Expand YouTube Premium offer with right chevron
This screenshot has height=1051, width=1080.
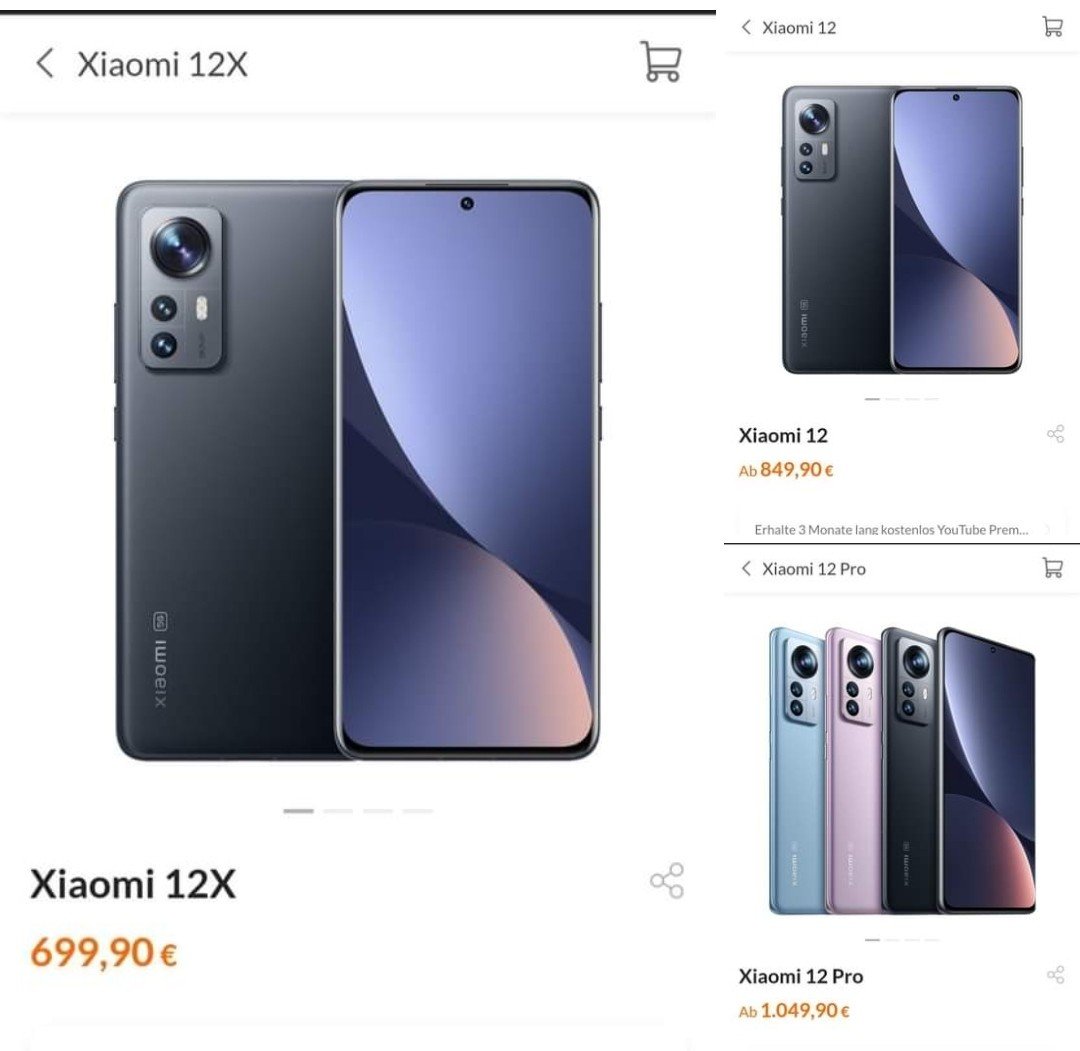pos(1048,529)
